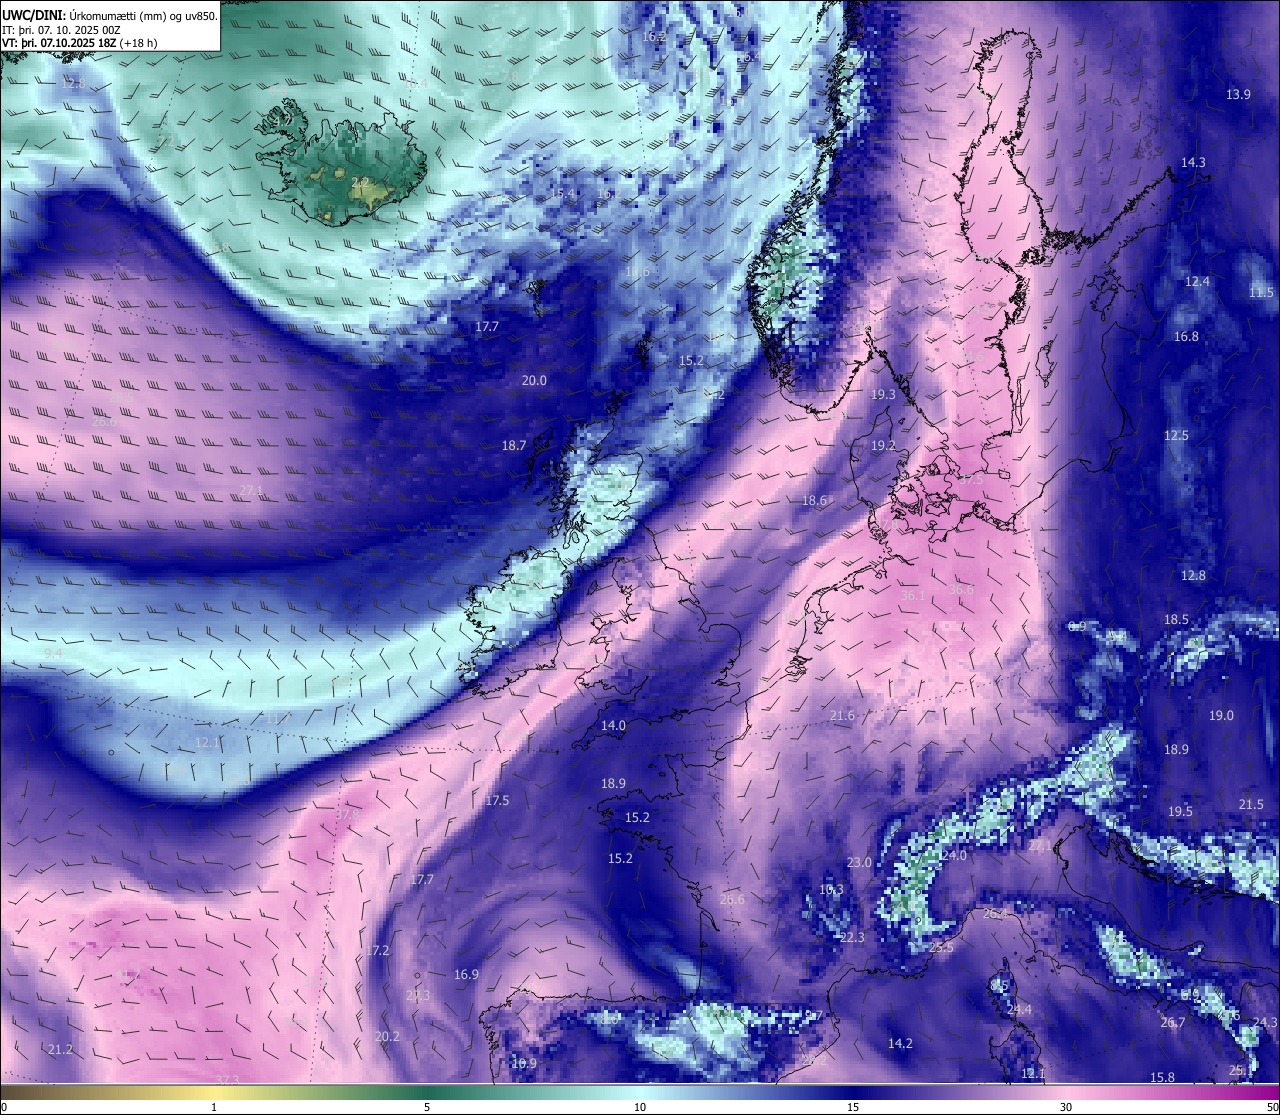Image resolution: width=1280 pixels, height=1115 pixels.
Task: Click the map value 18.5
Action: [1176, 619]
